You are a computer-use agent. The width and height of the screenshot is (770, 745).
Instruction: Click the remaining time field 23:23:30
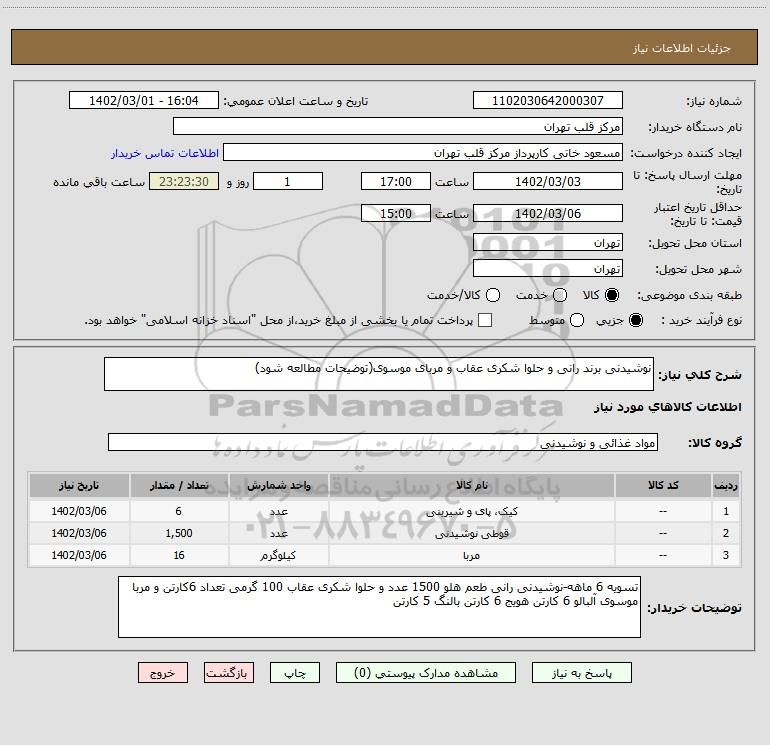184,181
